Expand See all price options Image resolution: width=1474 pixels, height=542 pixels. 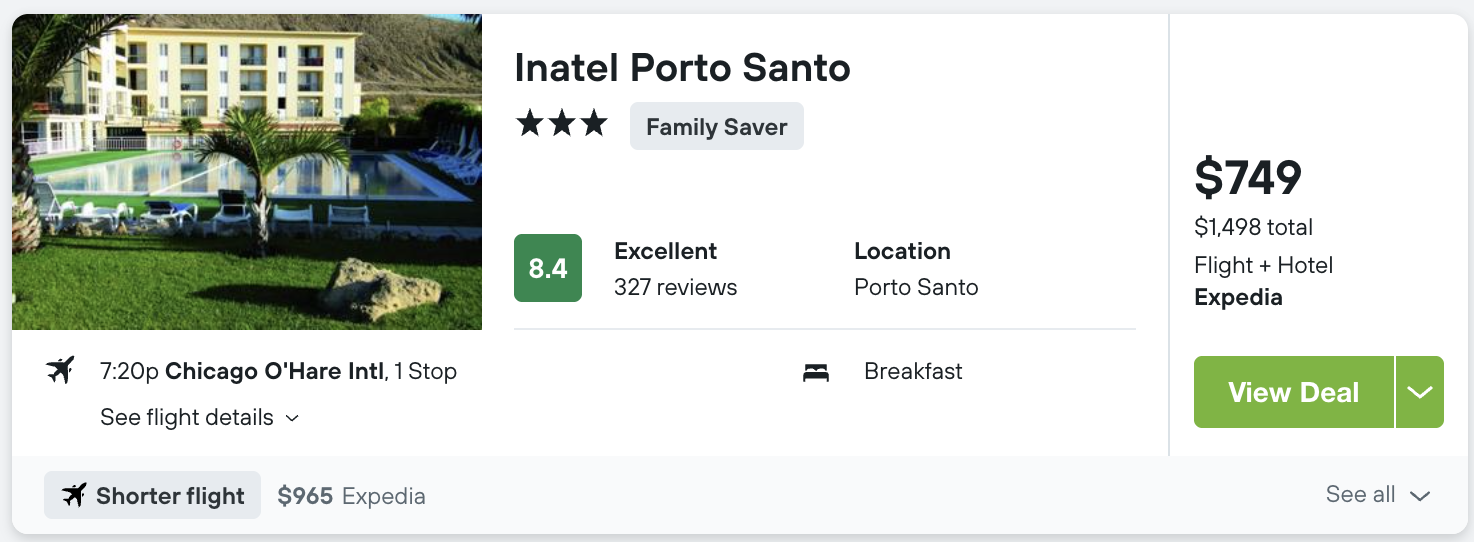point(1378,495)
